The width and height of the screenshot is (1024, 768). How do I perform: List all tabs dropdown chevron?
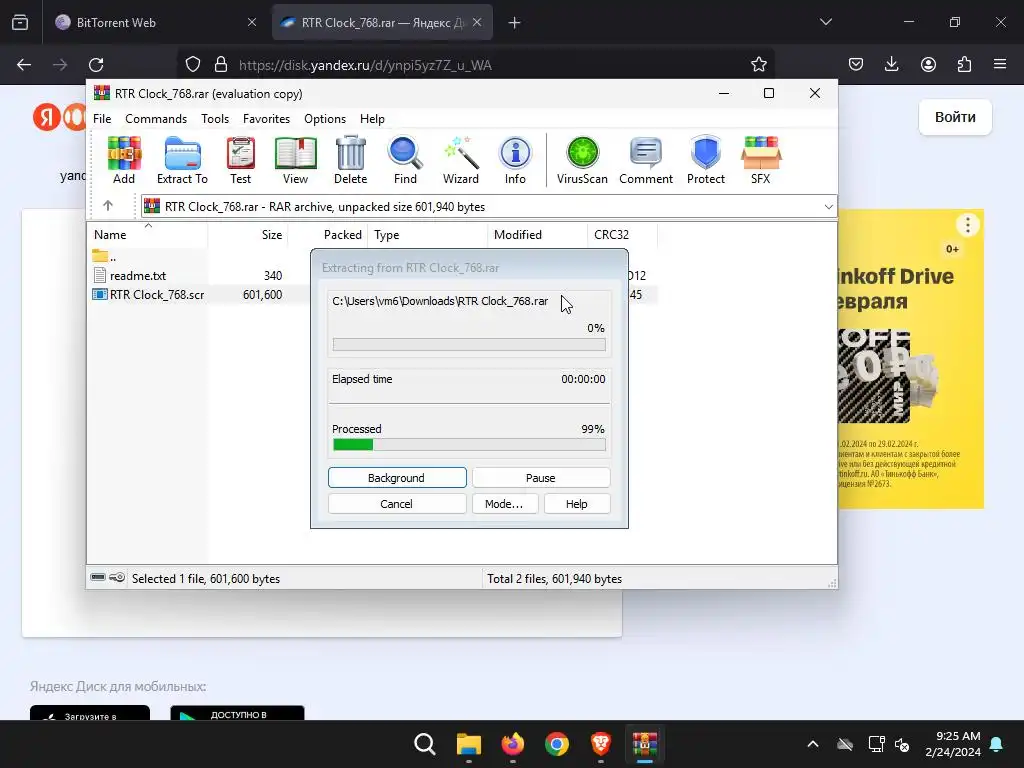coord(825,22)
